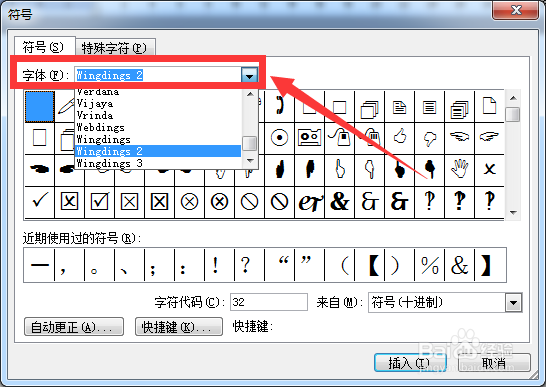The height and width of the screenshot is (387, 546).
Task: Focus the 字符代码 character code field
Action: point(269,302)
